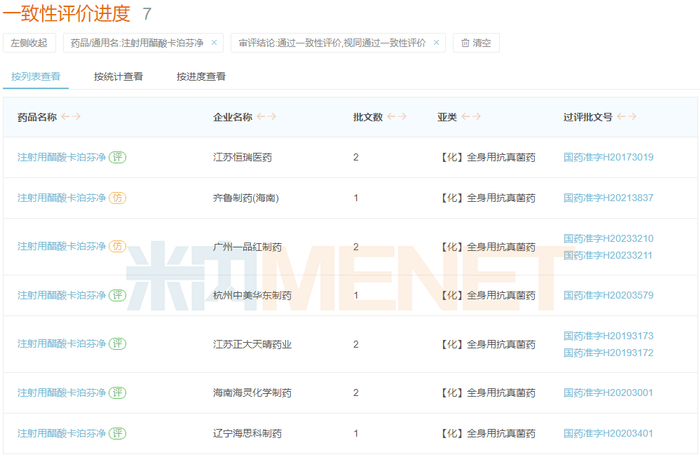Image resolution: width=700 pixels, height=457 pixels.
Task: Click the trash icon in 清空 button
Action: [x=465, y=43]
